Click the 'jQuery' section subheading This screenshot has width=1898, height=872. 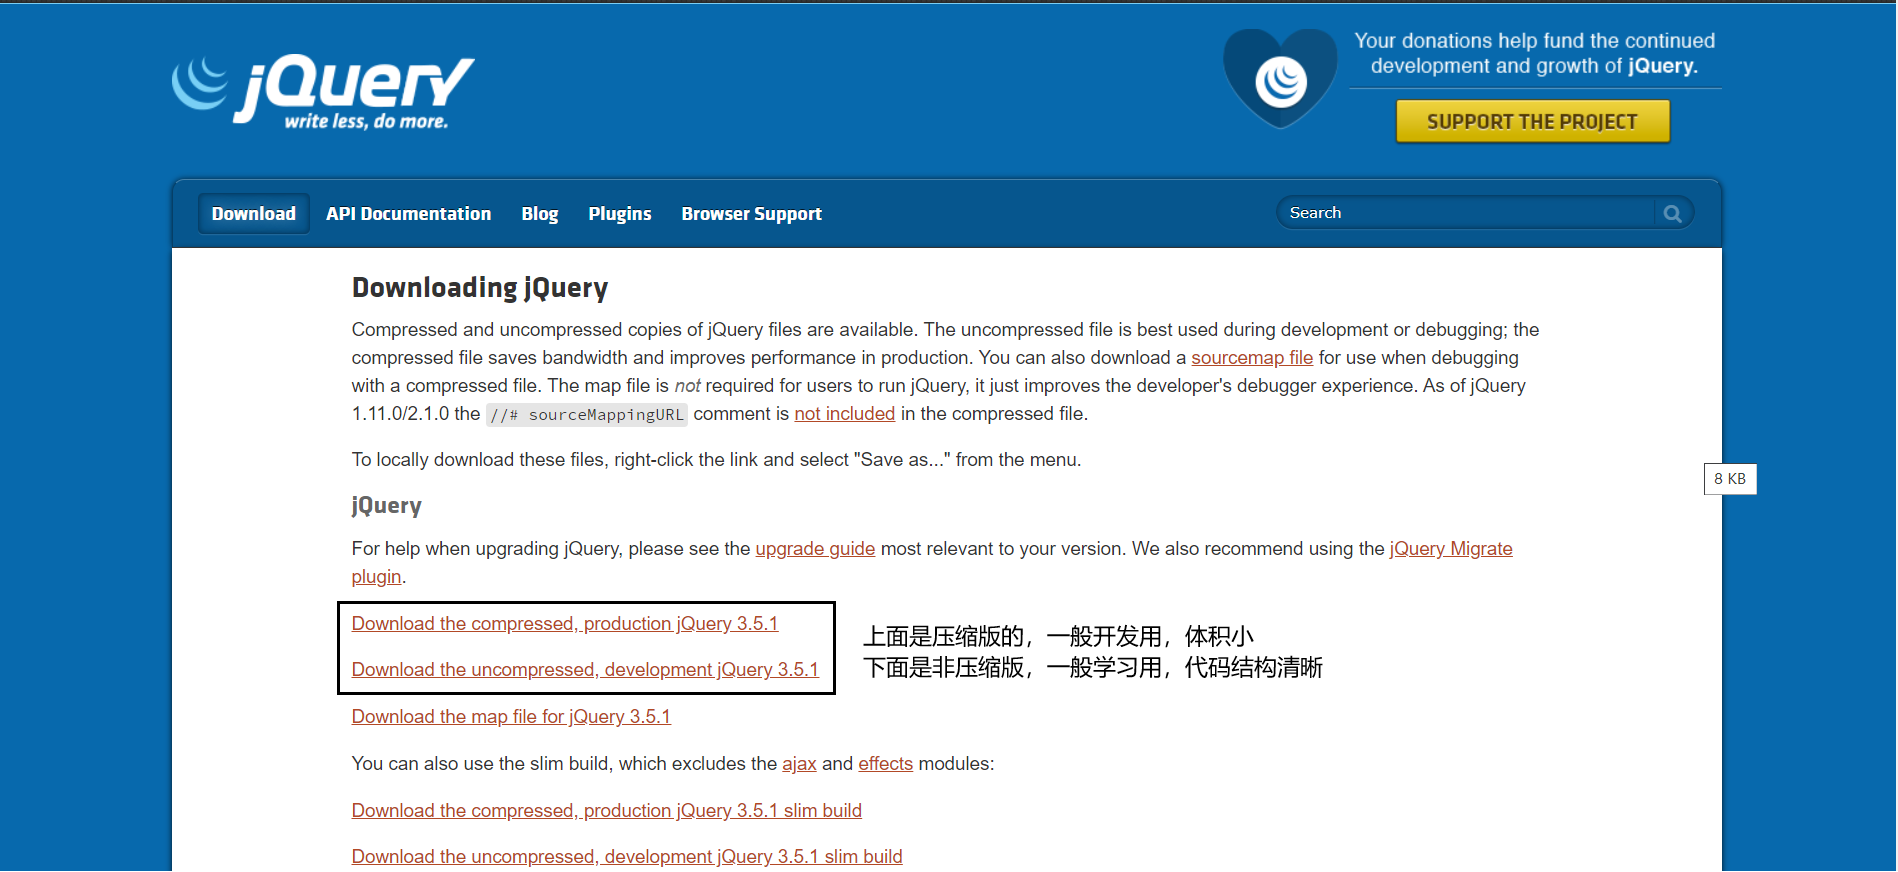387,505
